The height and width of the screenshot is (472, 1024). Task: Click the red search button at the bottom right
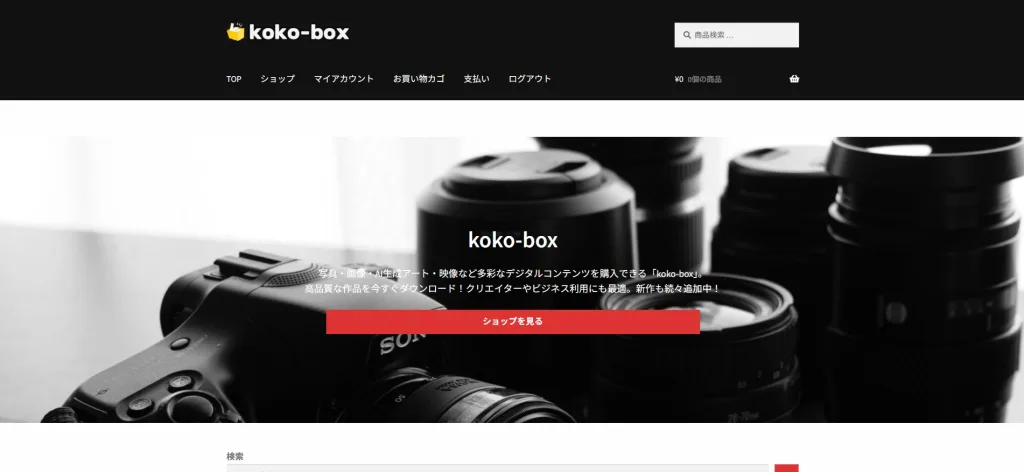pyautogui.click(x=786, y=468)
